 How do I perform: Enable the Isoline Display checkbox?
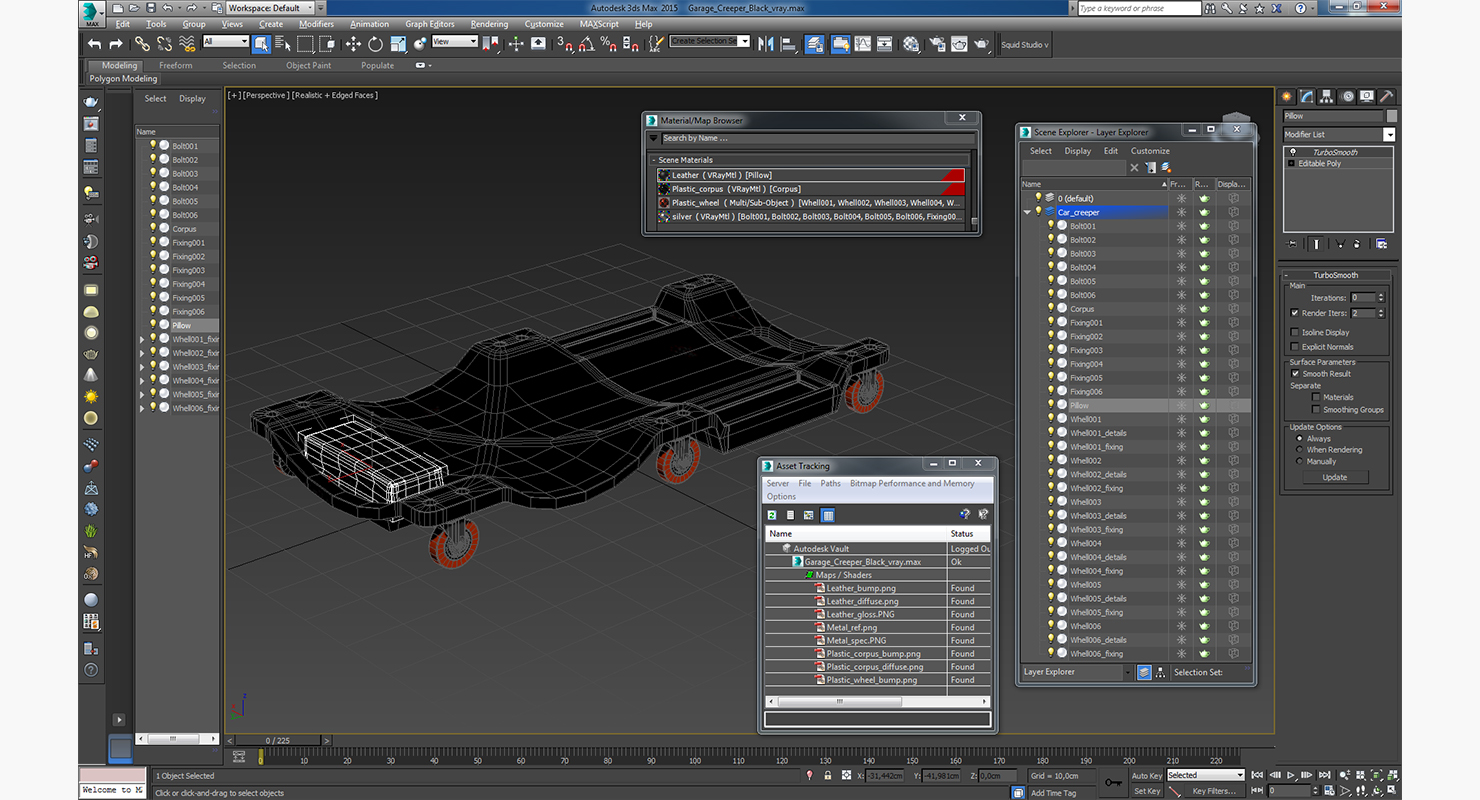(1295, 332)
